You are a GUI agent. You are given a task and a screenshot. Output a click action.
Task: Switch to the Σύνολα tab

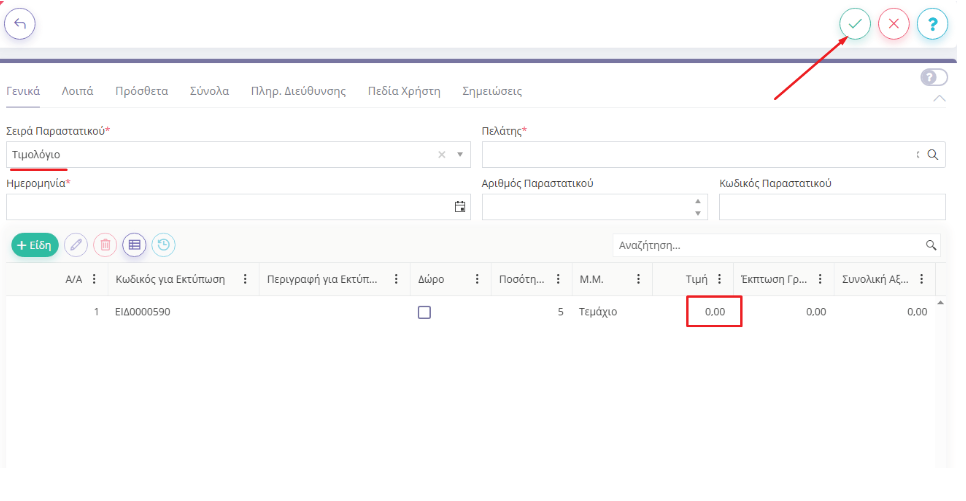point(209,91)
